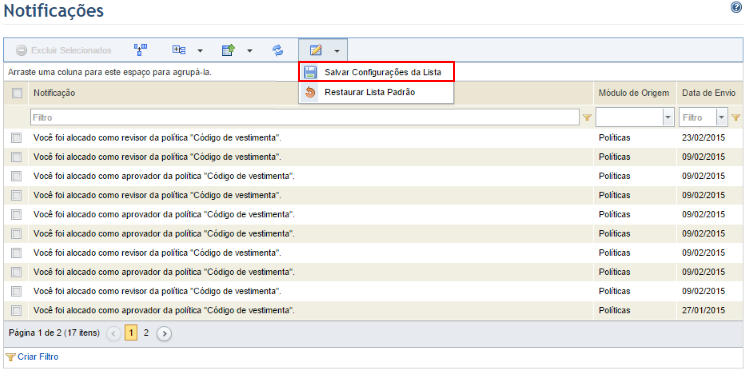Choose Salvar Configurações da Lista
The width and height of the screenshot is (746, 371).
377,72
